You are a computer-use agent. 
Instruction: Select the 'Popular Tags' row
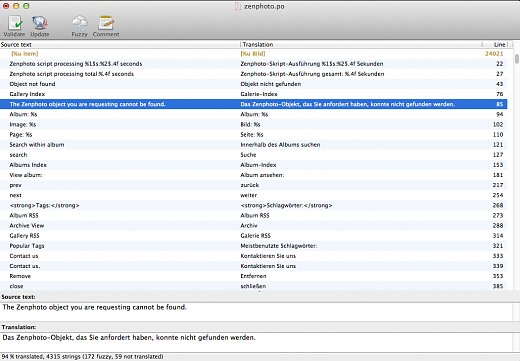click(x=254, y=246)
